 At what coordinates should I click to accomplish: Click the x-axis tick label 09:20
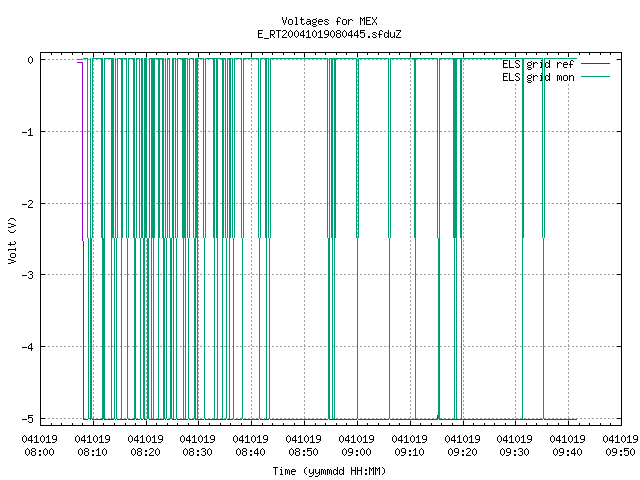click(x=462, y=452)
